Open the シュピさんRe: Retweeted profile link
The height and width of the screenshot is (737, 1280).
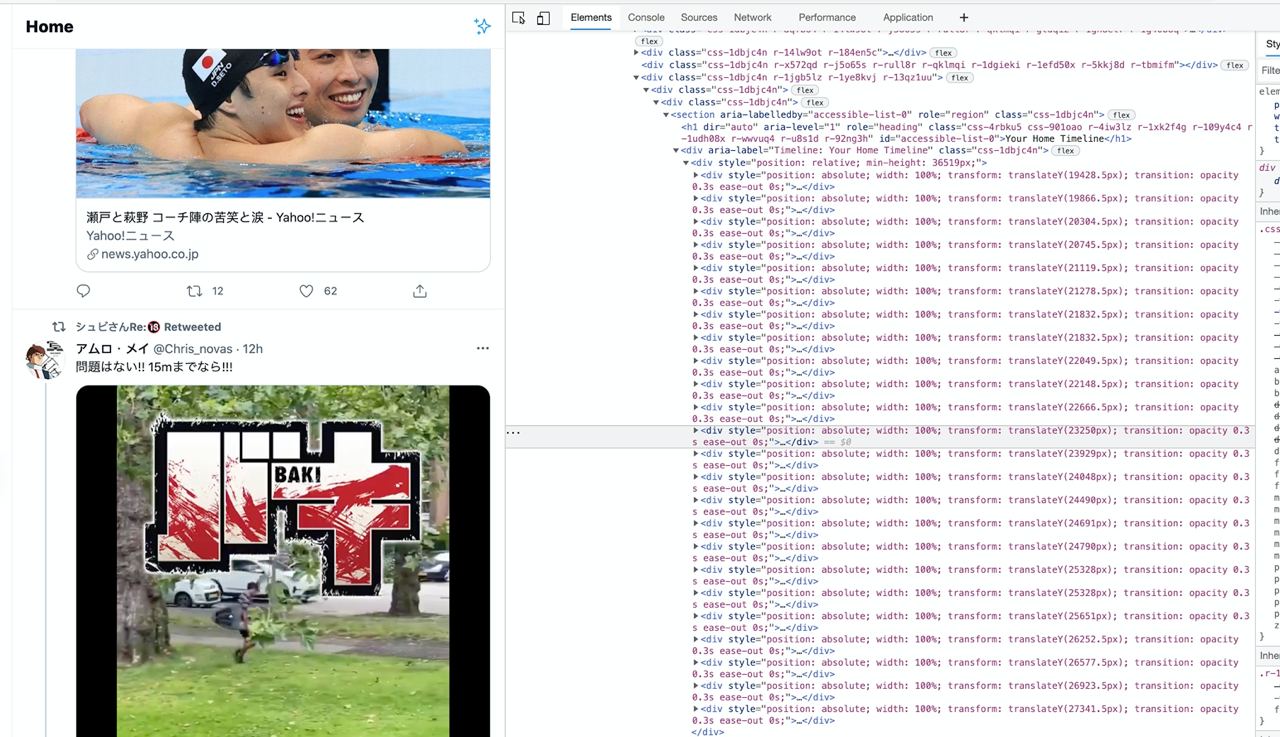click(x=148, y=327)
